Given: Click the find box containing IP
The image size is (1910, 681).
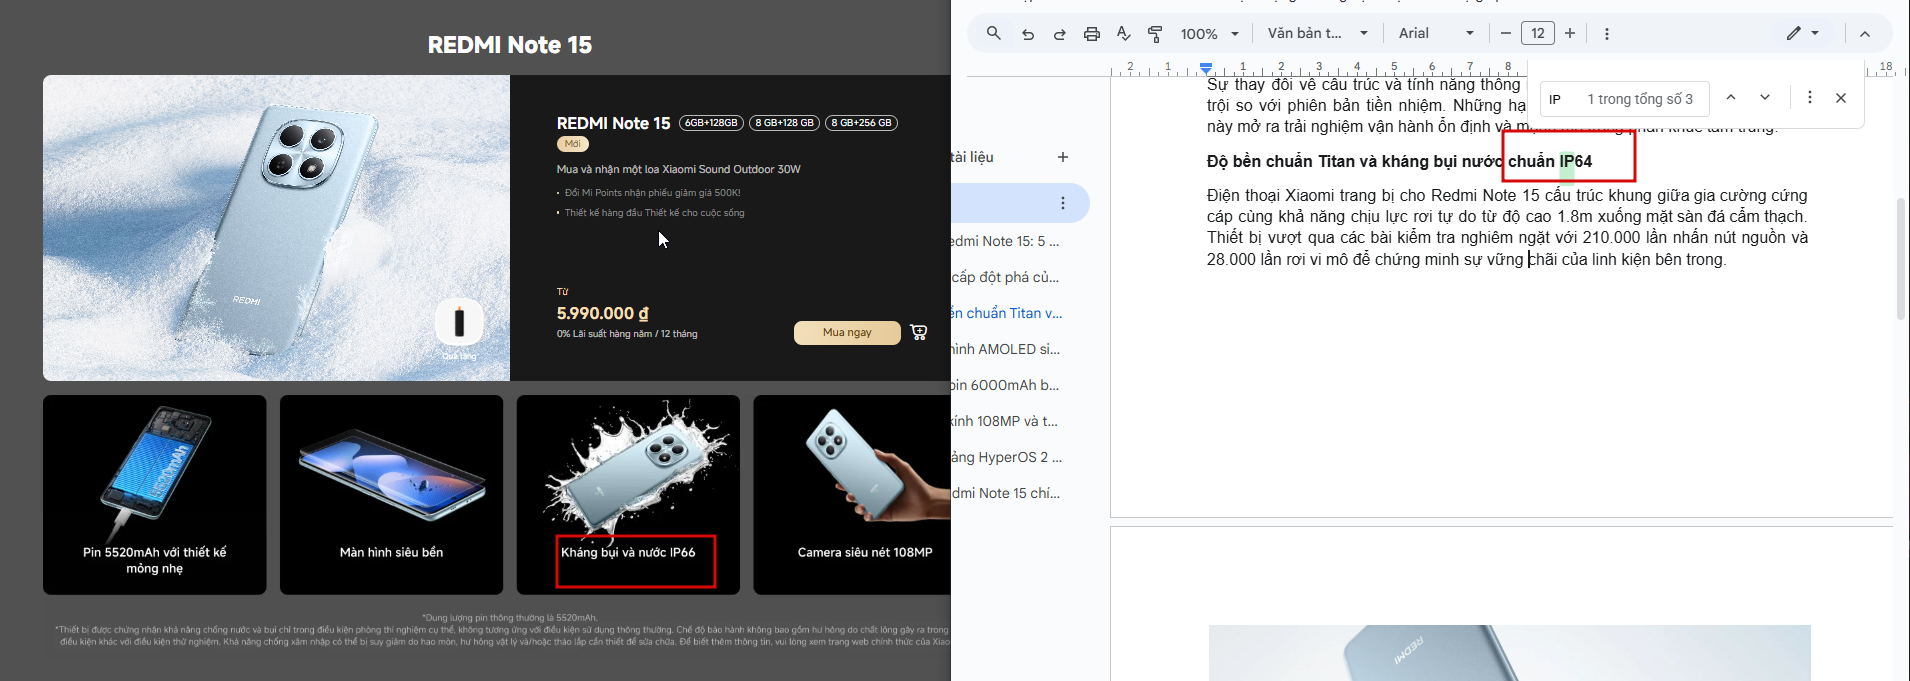Looking at the screenshot, I should click(1624, 99).
